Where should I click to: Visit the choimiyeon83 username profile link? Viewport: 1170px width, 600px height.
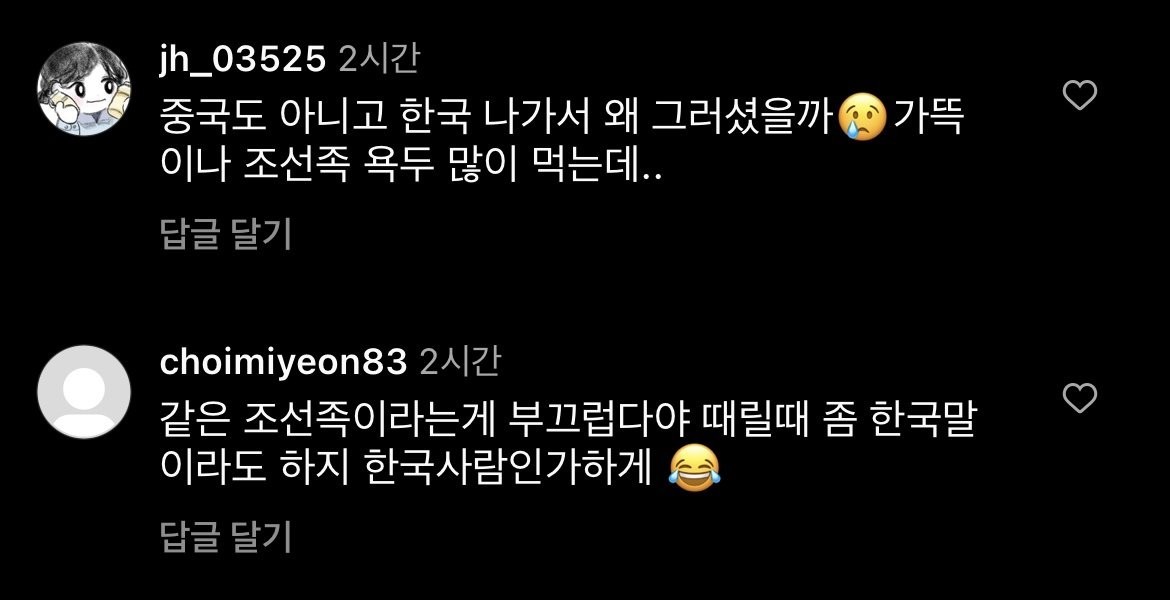click(x=284, y=363)
